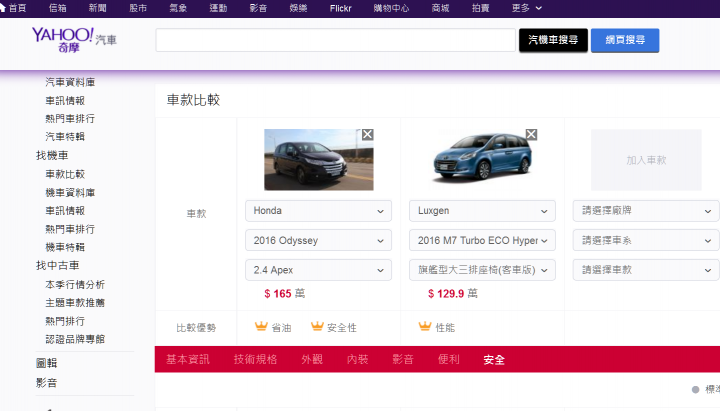Switch to the 外觀 tab
The height and width of the screenshot is (411, 720).
point(312,360)
